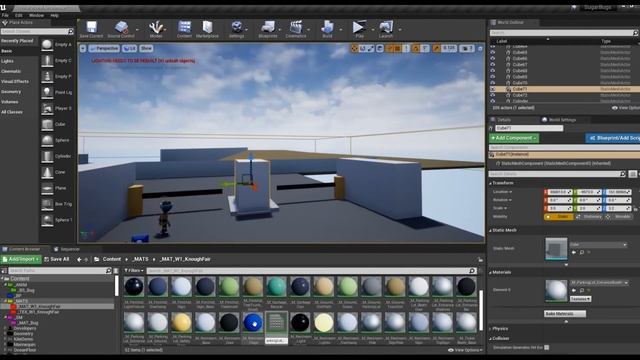Click the Add/Import button
This screenshot has width=640, height=360.
point(21,260)
